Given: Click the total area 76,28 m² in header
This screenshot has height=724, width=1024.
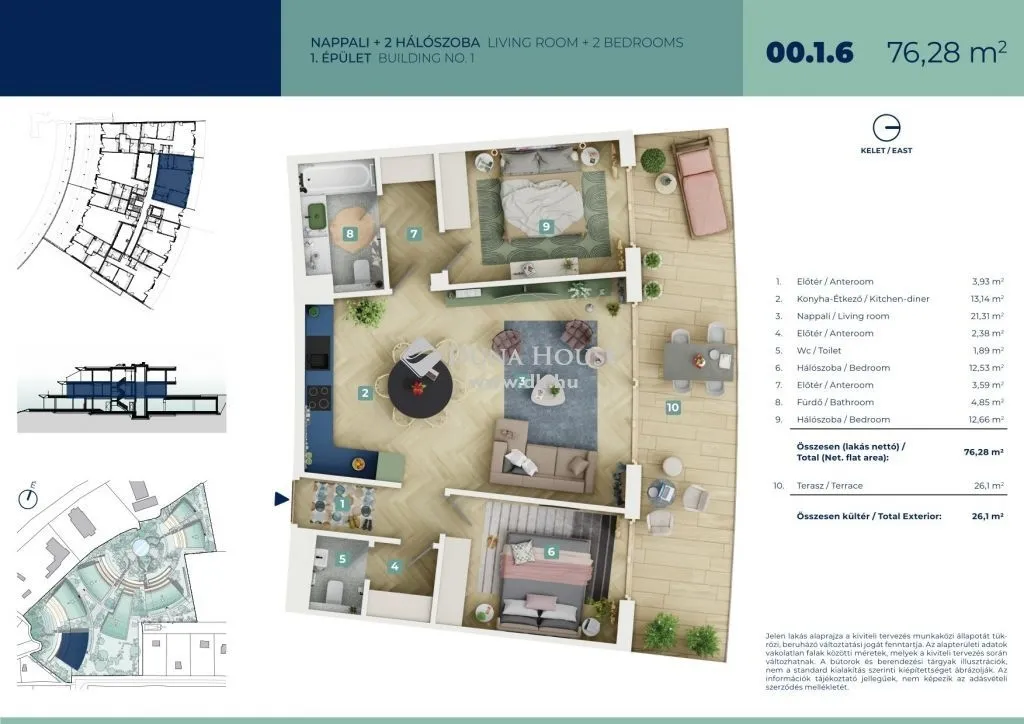Looking at the screenshot, I should [946, 52].
